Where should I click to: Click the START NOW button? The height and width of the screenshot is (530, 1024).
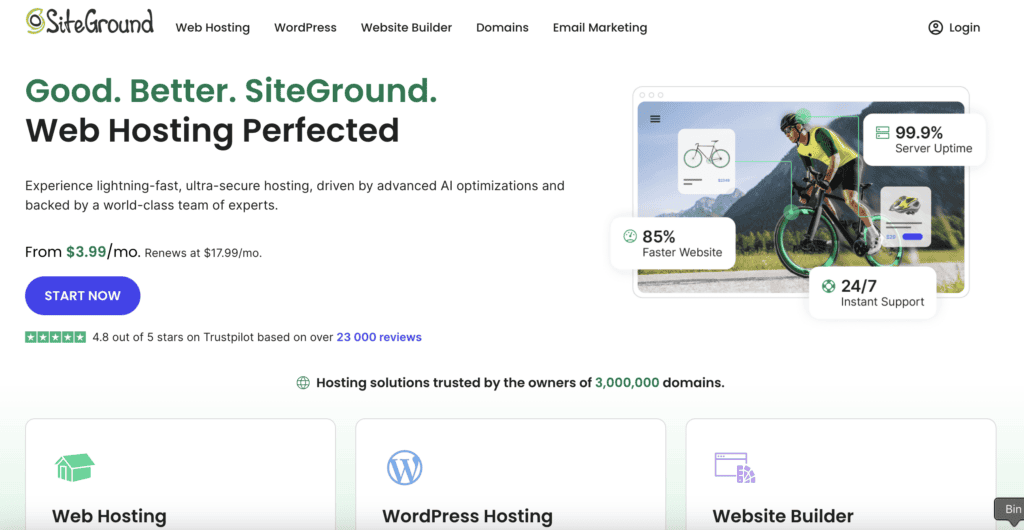click(83, 296)
